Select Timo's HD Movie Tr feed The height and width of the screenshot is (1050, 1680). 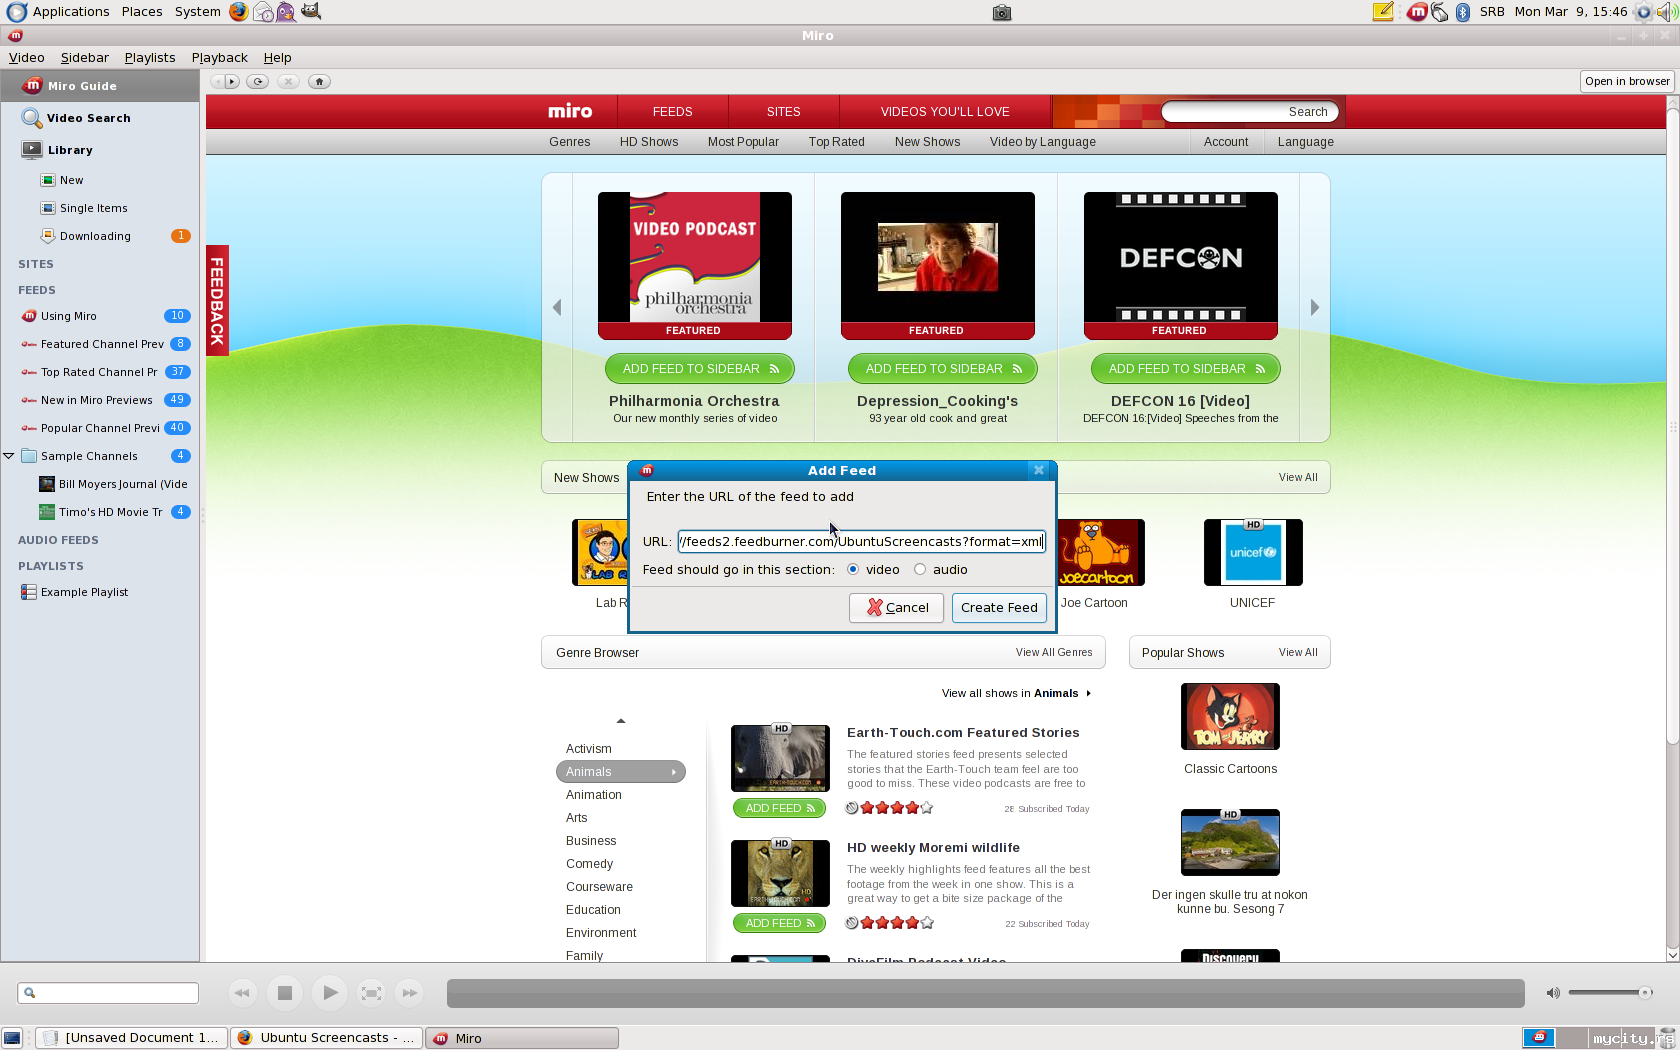(x=100, y=512)
